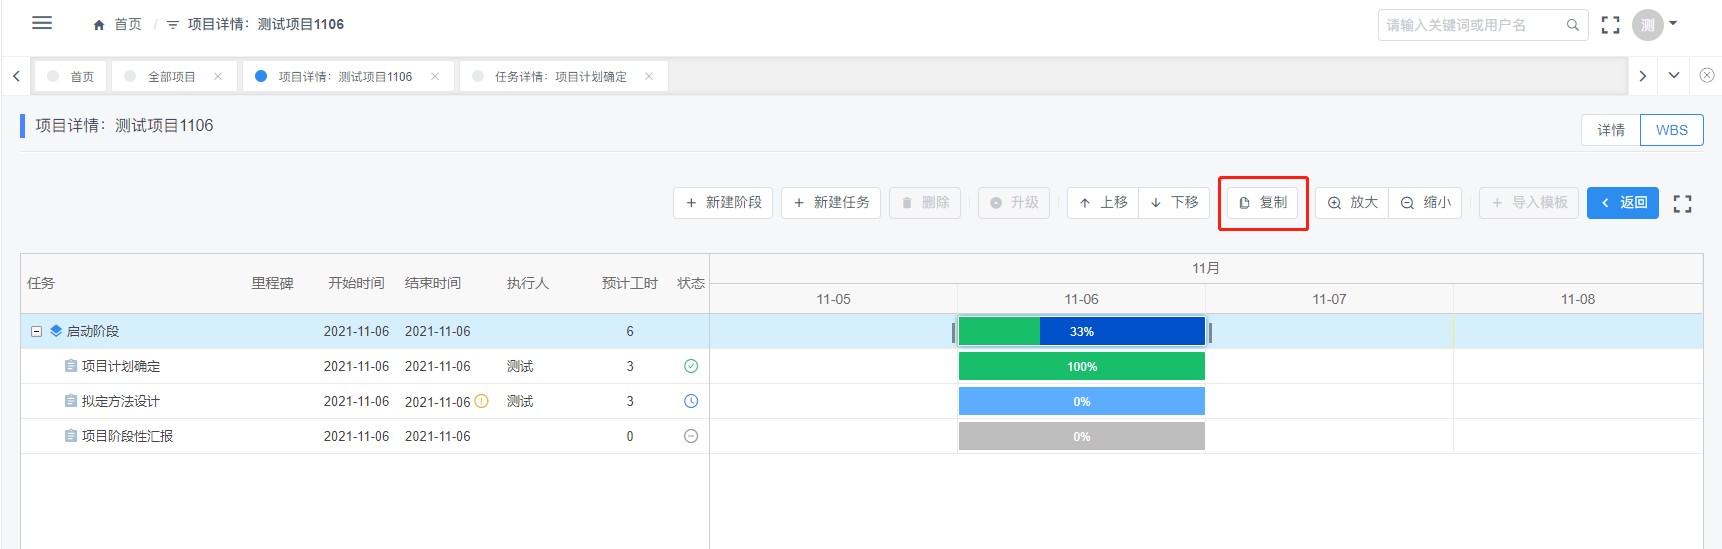The width and height of the screenshot is (1722, 549).
Task: Close the 任务详情: 项目计划确定 tab
Action: 649,76
